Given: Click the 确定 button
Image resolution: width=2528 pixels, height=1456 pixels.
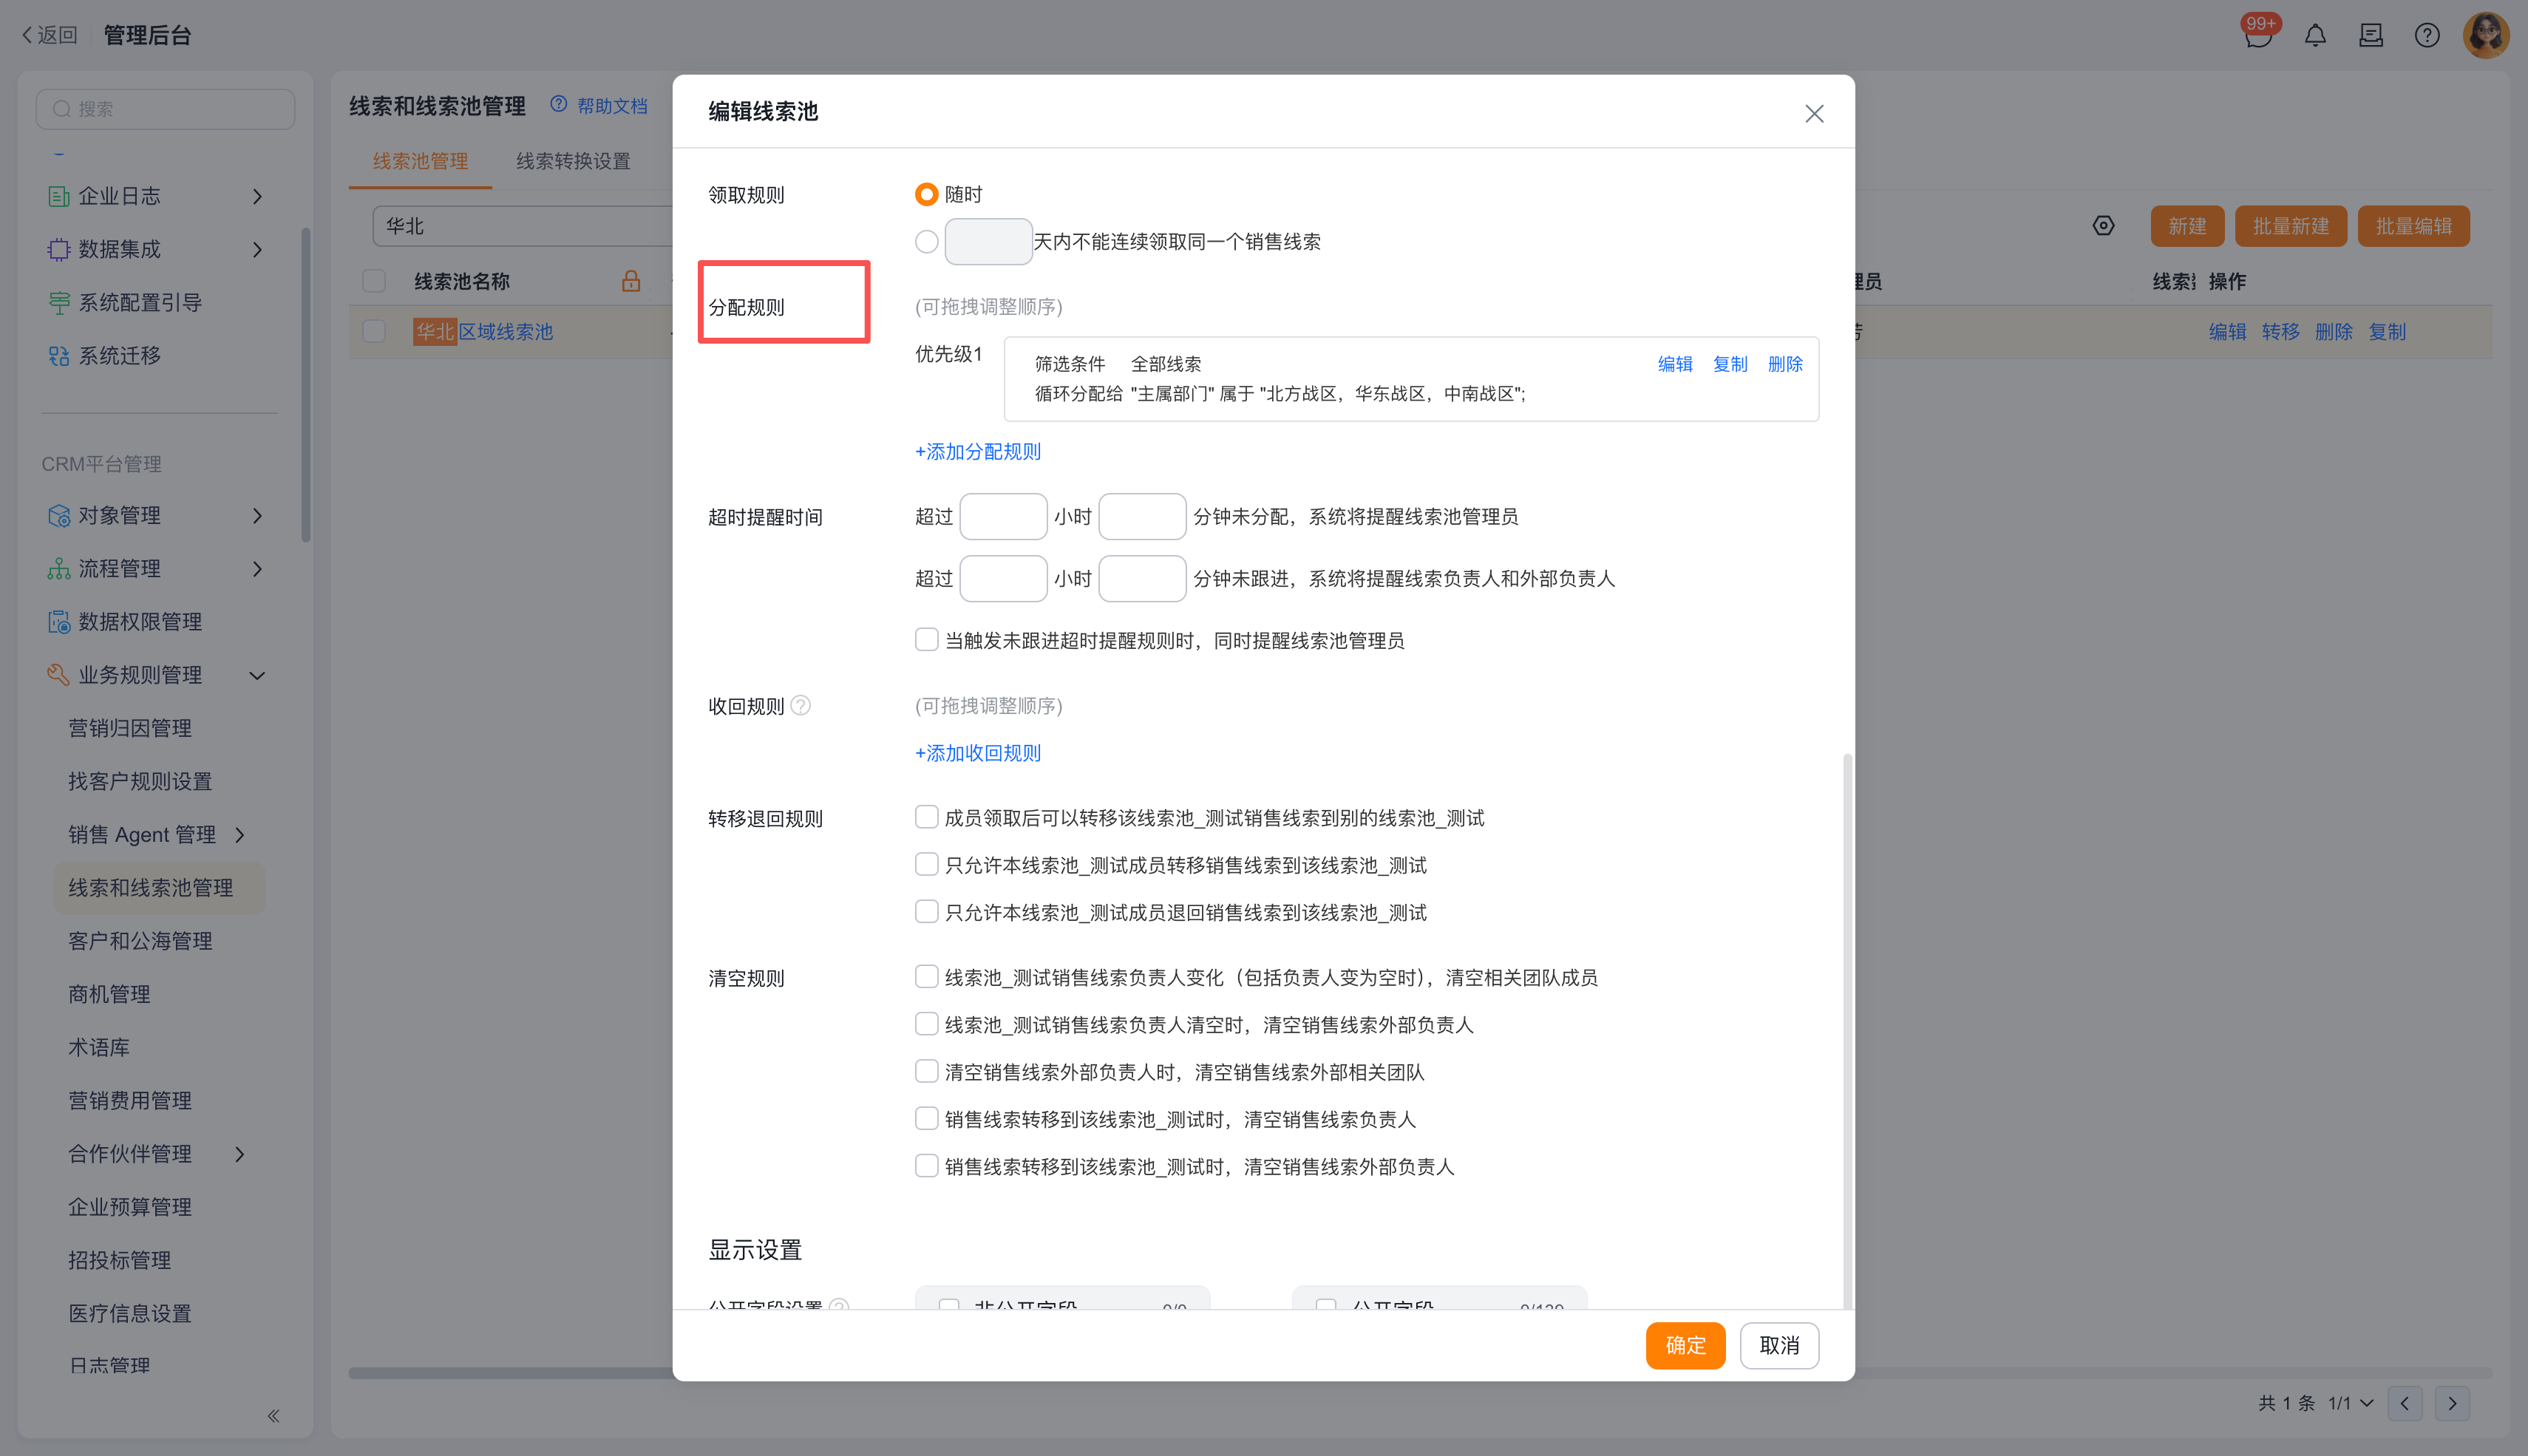Looking at the screenshot, I should tap(1685, 1345).
